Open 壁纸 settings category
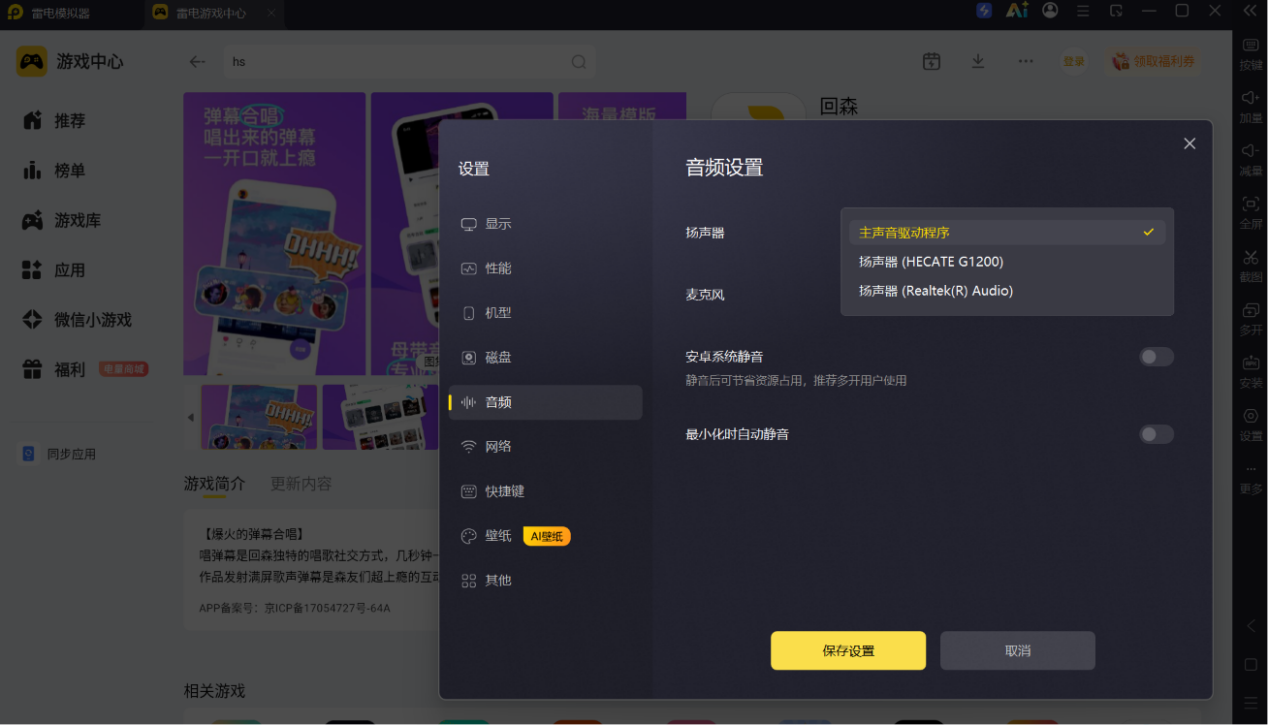The image size is (1268, 725). click(x=545, y=536)
